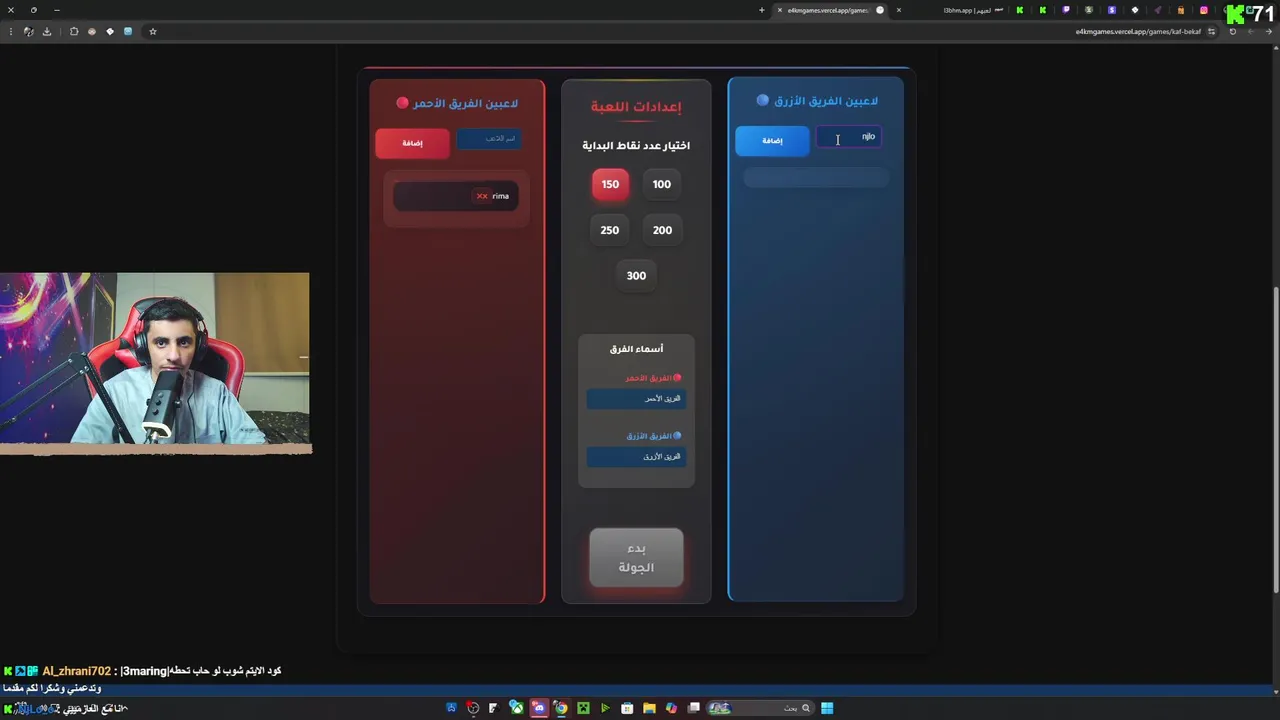Open Discord from the taskbar
Viewport: 1280px width, 720px height.
539,708
